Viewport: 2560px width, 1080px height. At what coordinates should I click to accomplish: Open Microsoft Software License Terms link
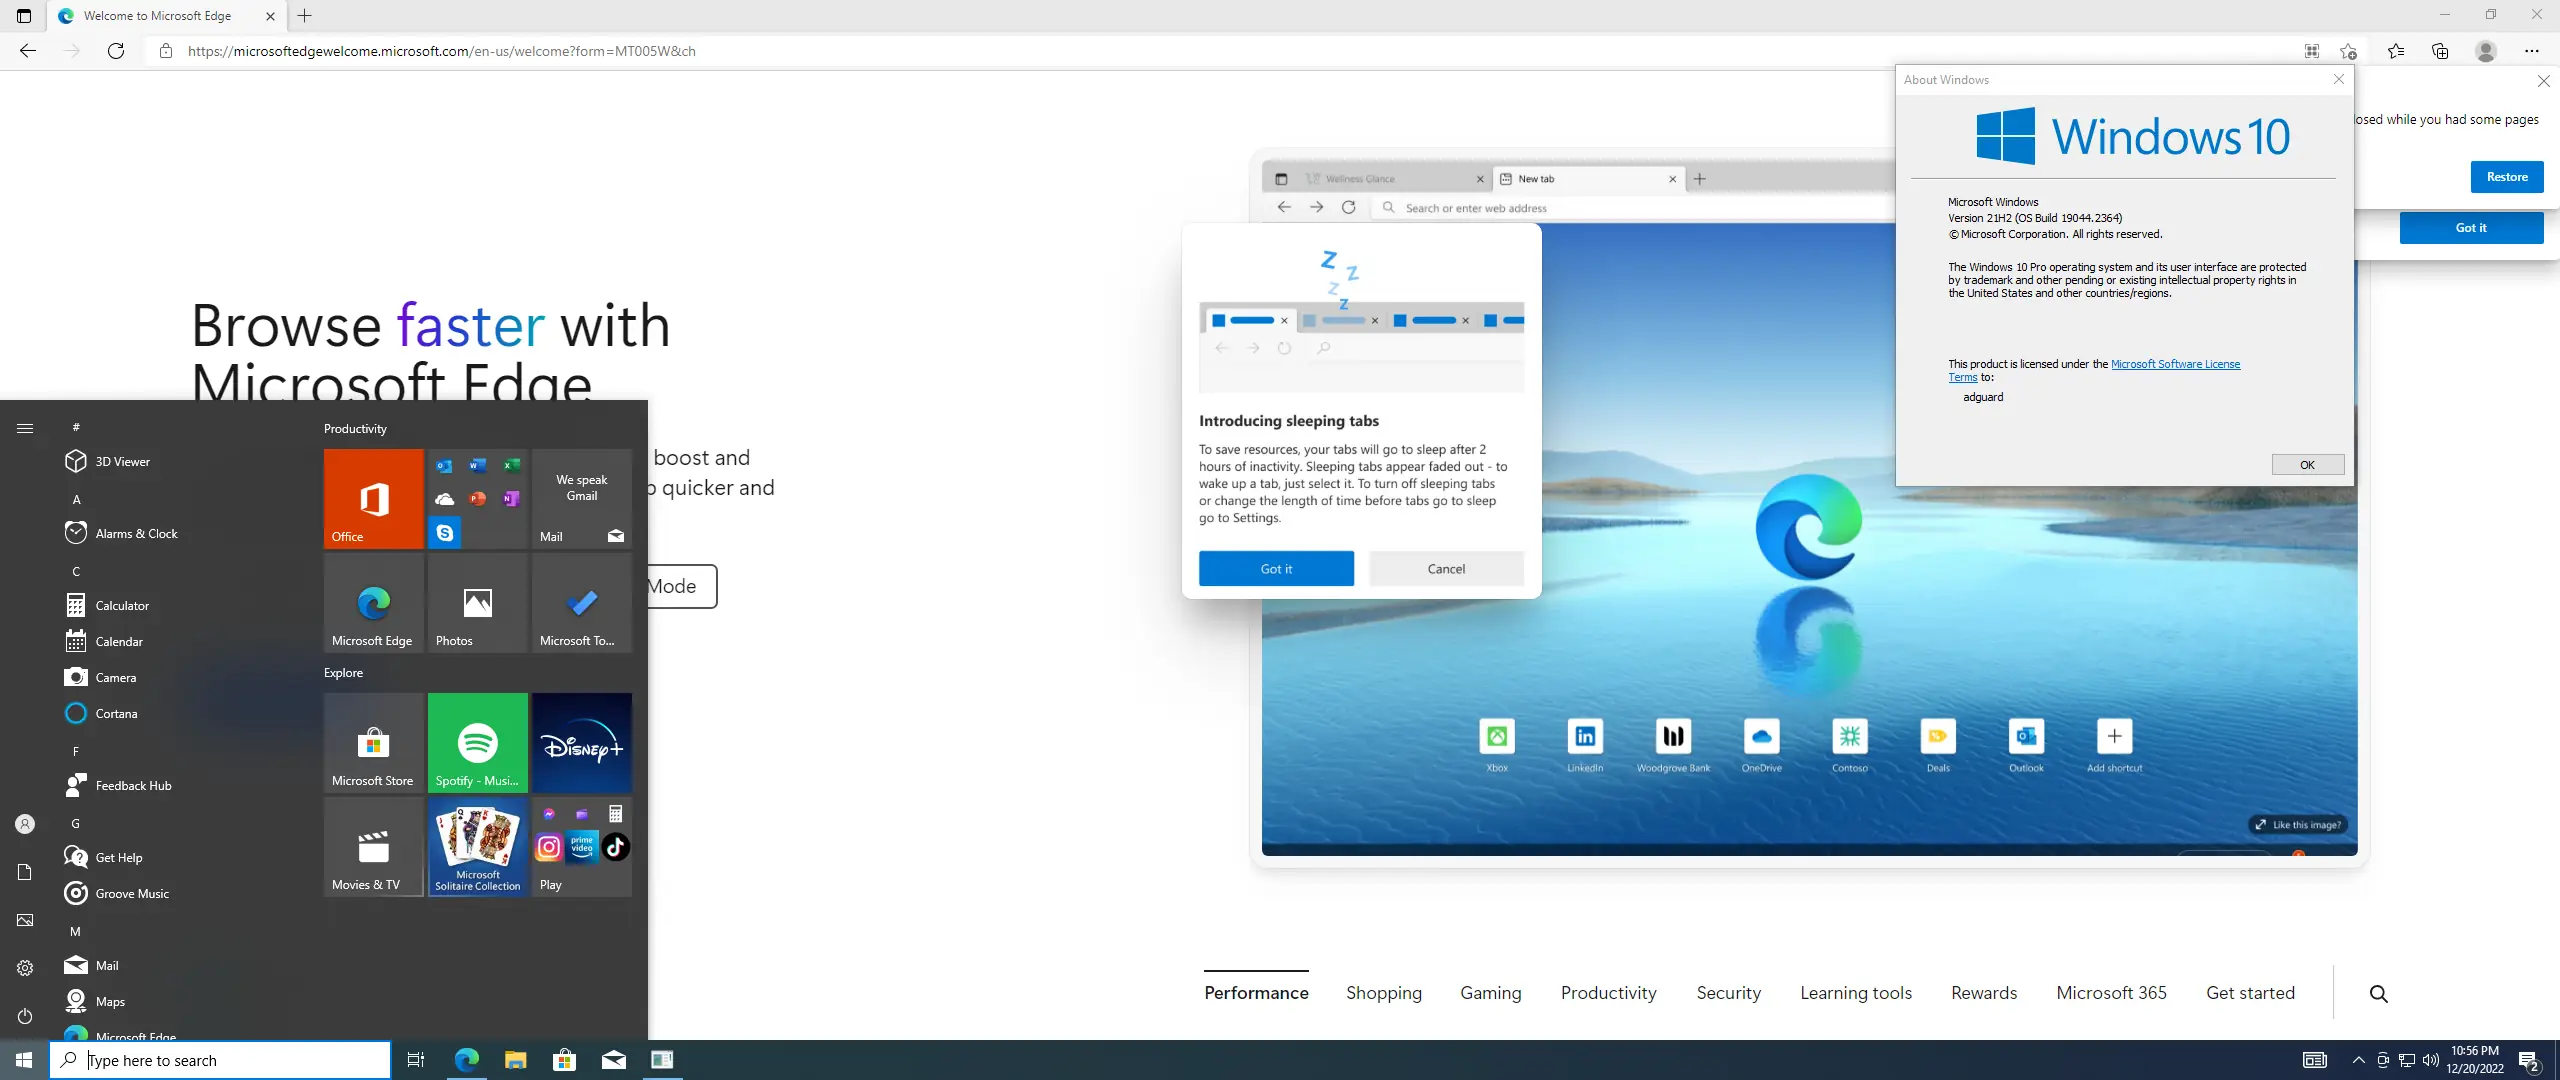[2175, 364]
